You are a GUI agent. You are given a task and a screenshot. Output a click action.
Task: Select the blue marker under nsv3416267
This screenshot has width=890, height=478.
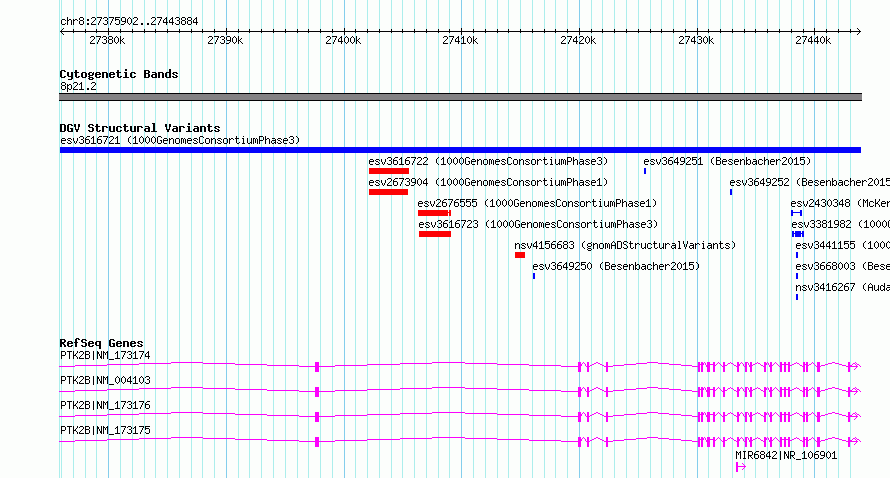pyautogui.click(x=797, y=297)
